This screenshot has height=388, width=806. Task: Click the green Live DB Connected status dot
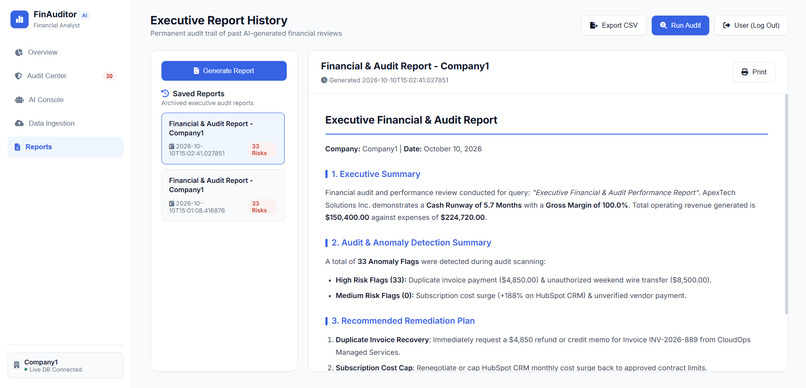coord(26,369)
